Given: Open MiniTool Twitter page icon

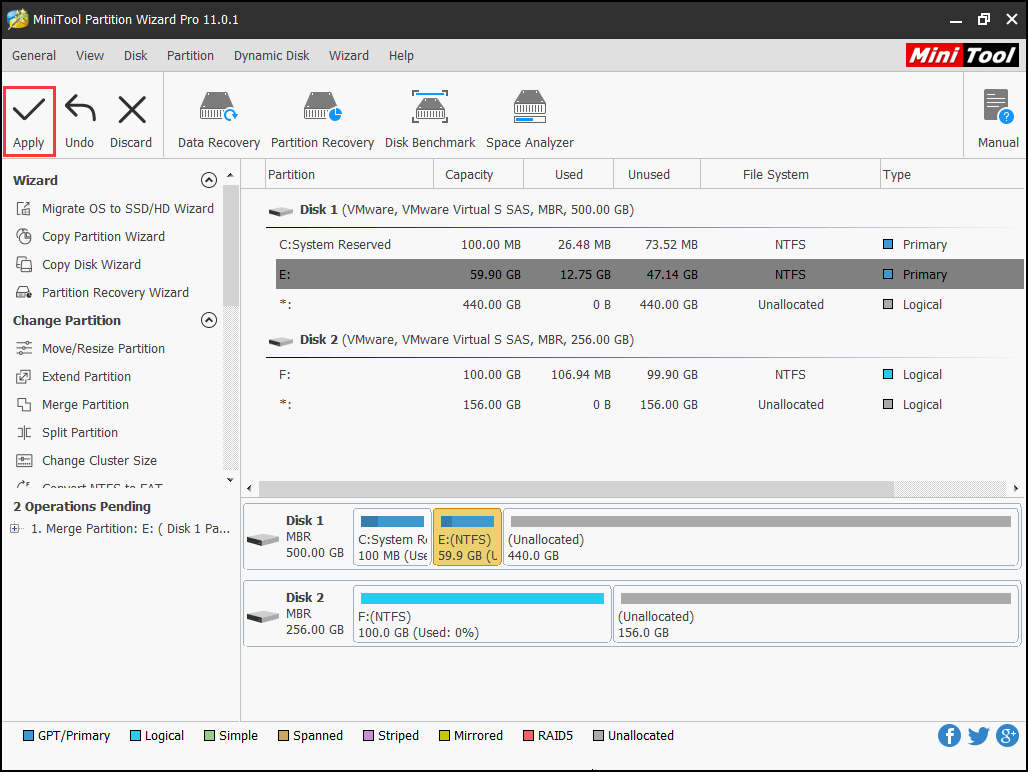Looking at the screenshot, I should pyautogui.click(x=978, y=735).
